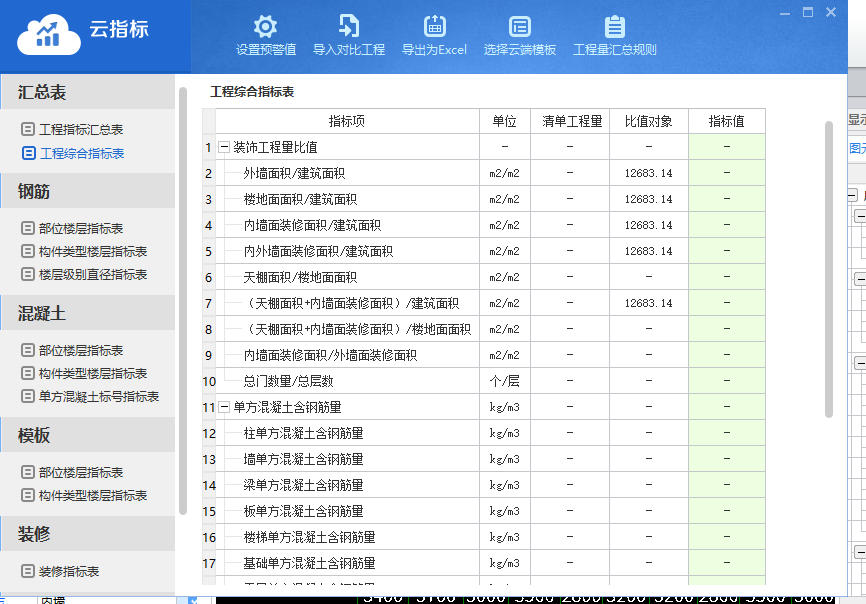Screen dimensions: 866x604
Task: Open 单方混凝土标号指标表
Action: click(99, 396)
